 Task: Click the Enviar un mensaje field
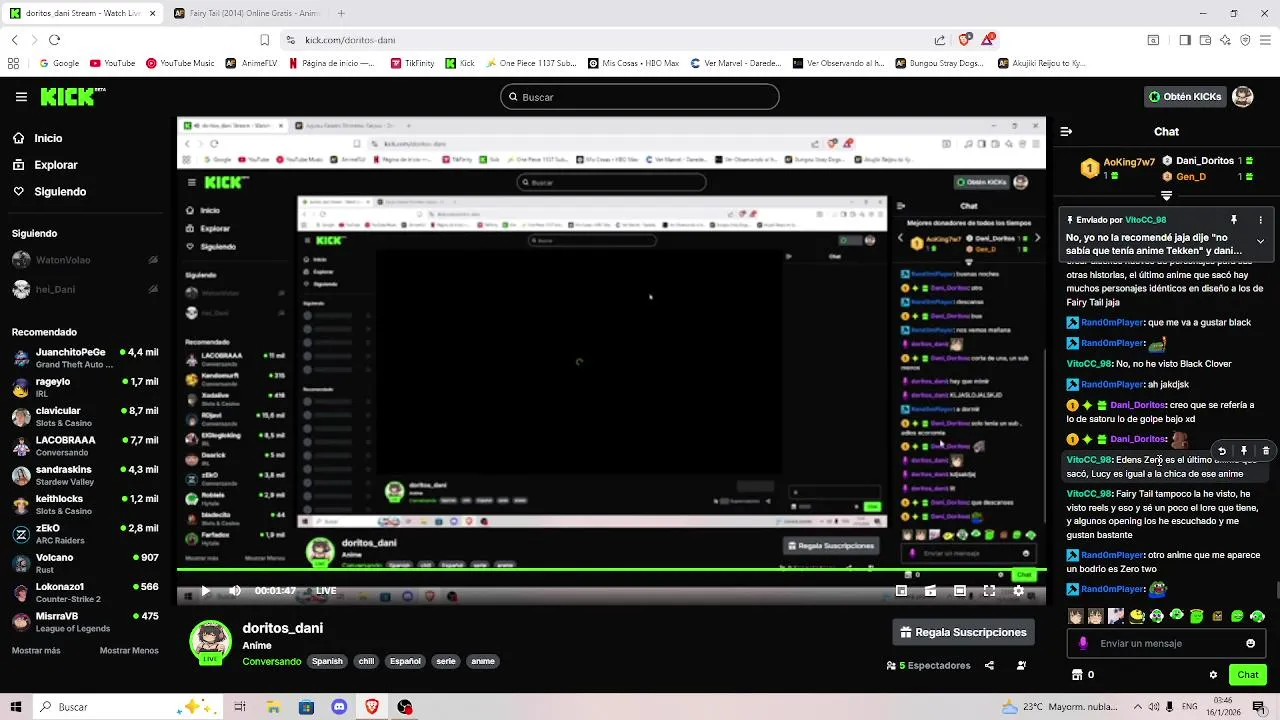[x=1165, y=643]
